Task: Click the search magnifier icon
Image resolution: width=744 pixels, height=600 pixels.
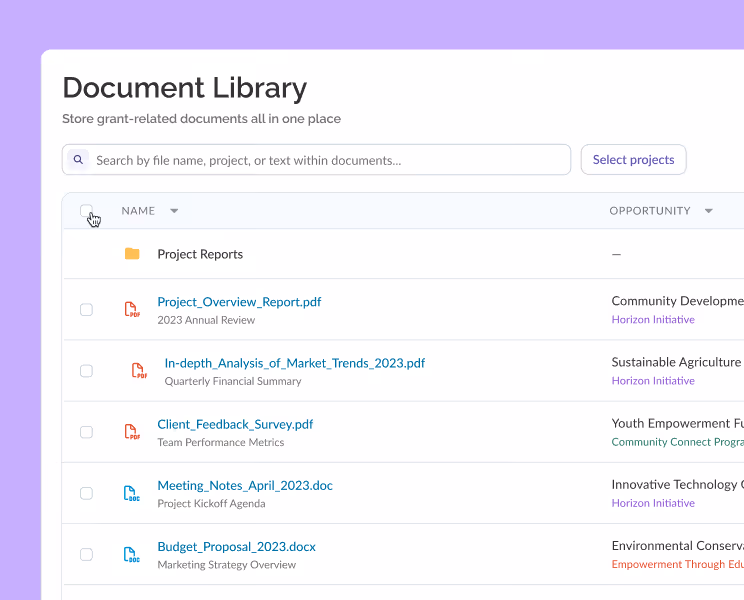Action: (x=78, y=160)
